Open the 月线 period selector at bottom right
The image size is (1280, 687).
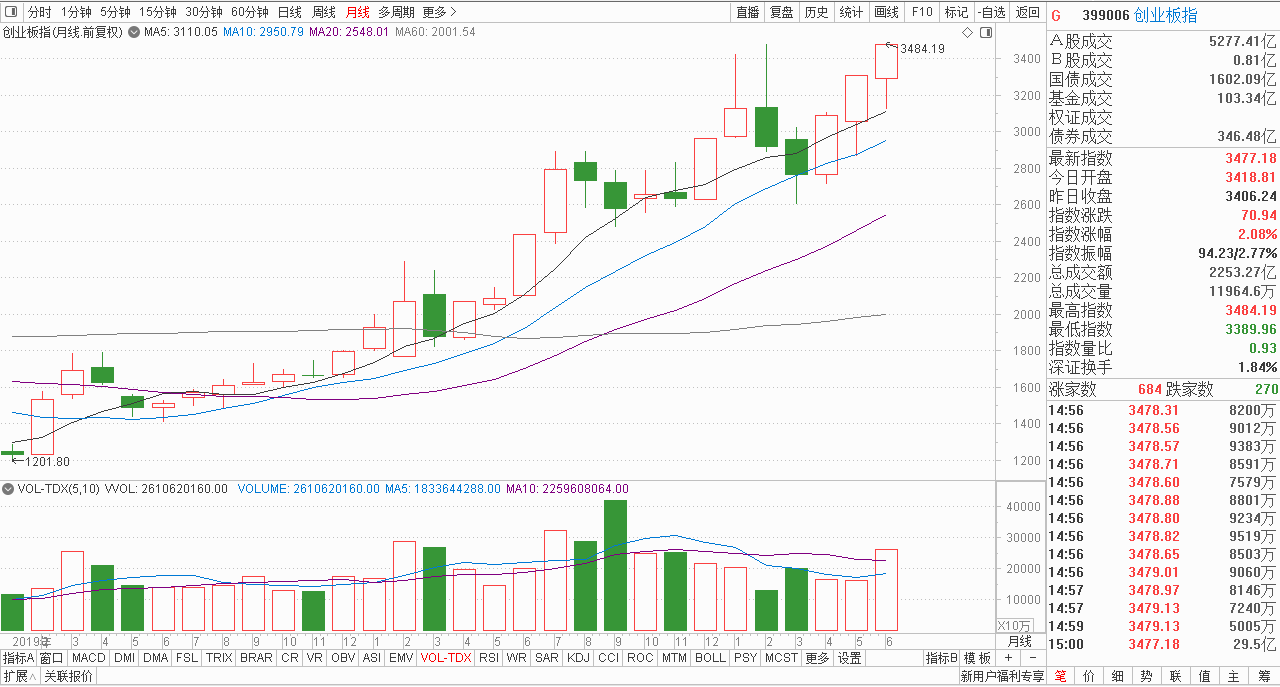point(1019,641)
